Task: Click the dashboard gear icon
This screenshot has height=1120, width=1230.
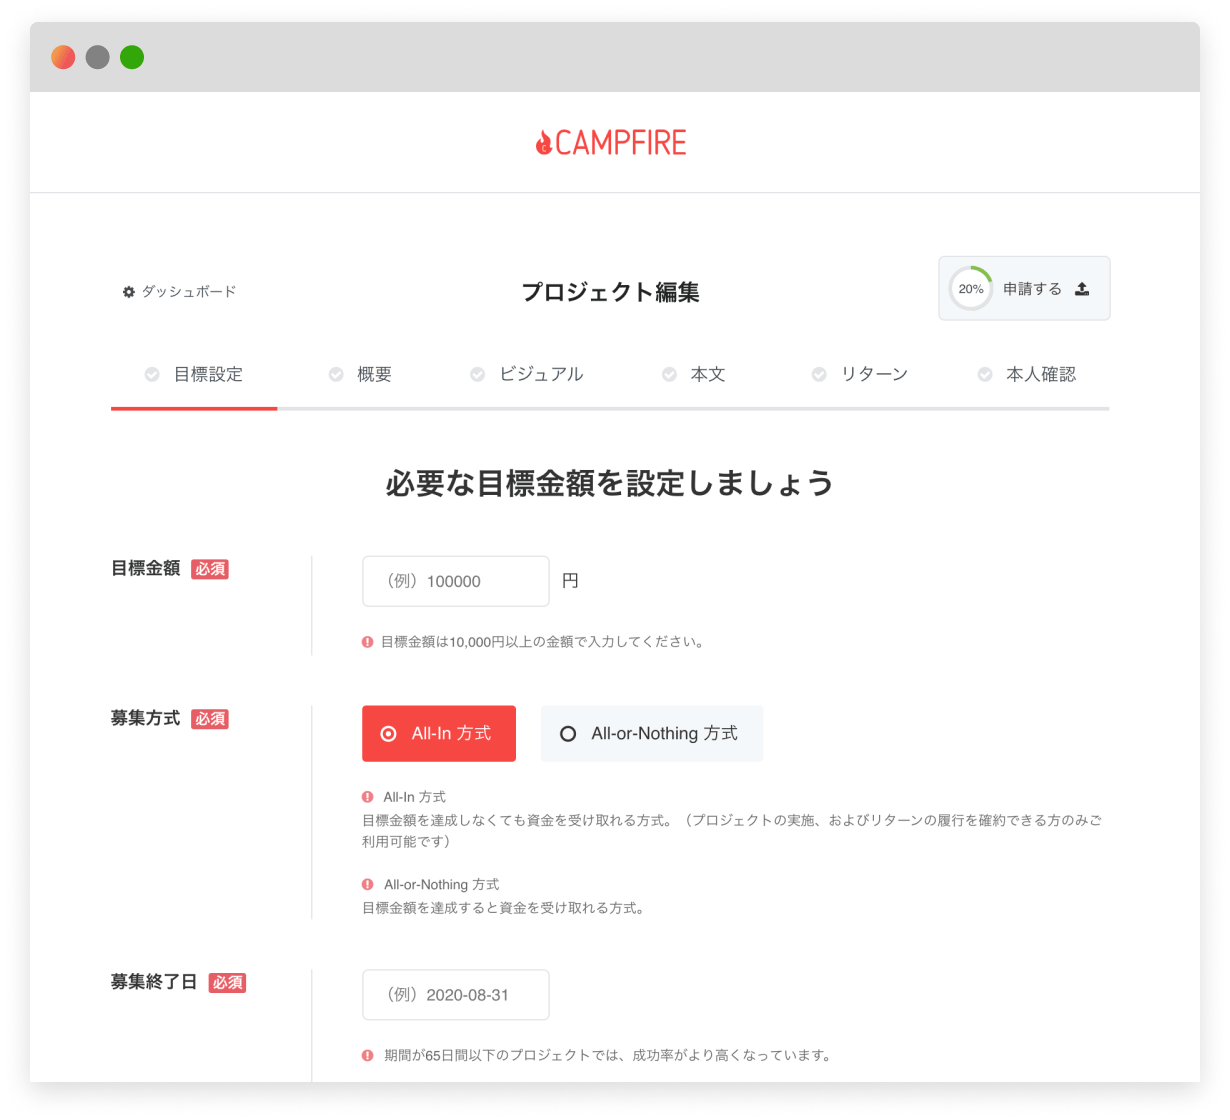Action: pyautogui.click(x=128, y=292)
